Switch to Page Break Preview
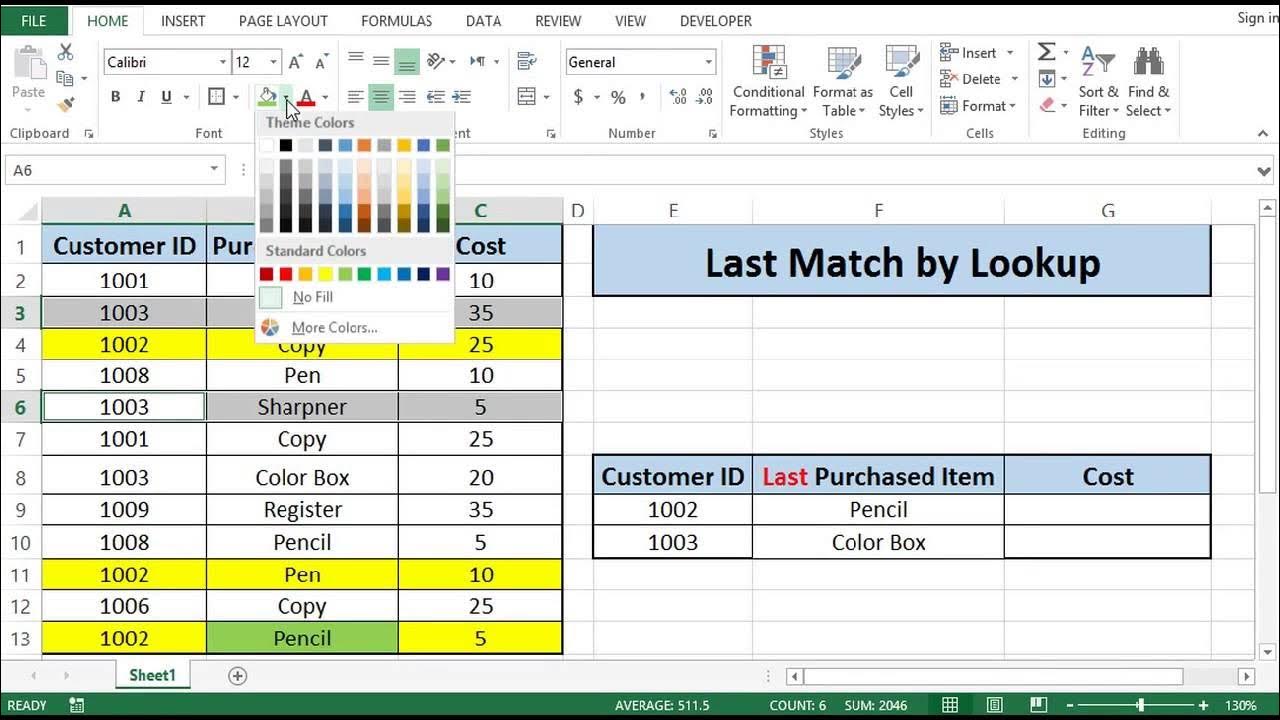 (1041, 705)
